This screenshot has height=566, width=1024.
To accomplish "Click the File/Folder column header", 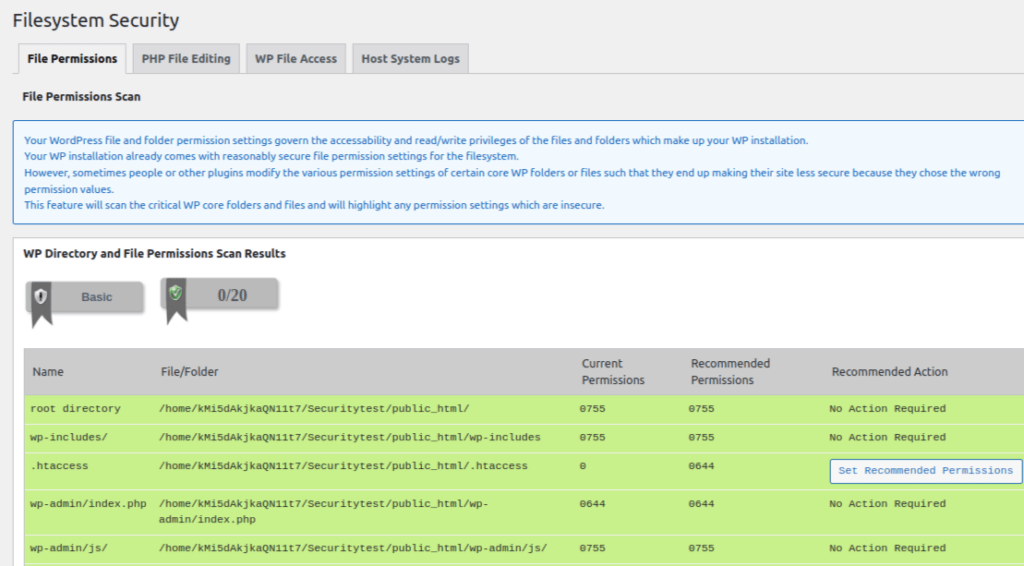I will (x=189, y=371).
